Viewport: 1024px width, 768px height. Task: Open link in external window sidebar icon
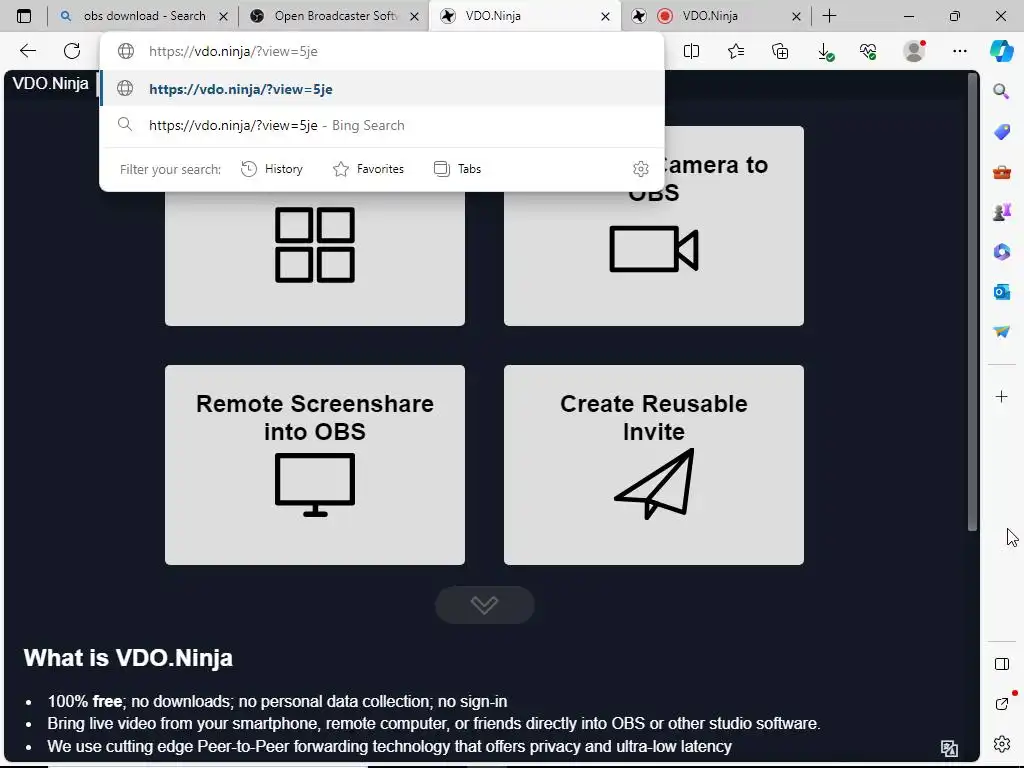1002,703
